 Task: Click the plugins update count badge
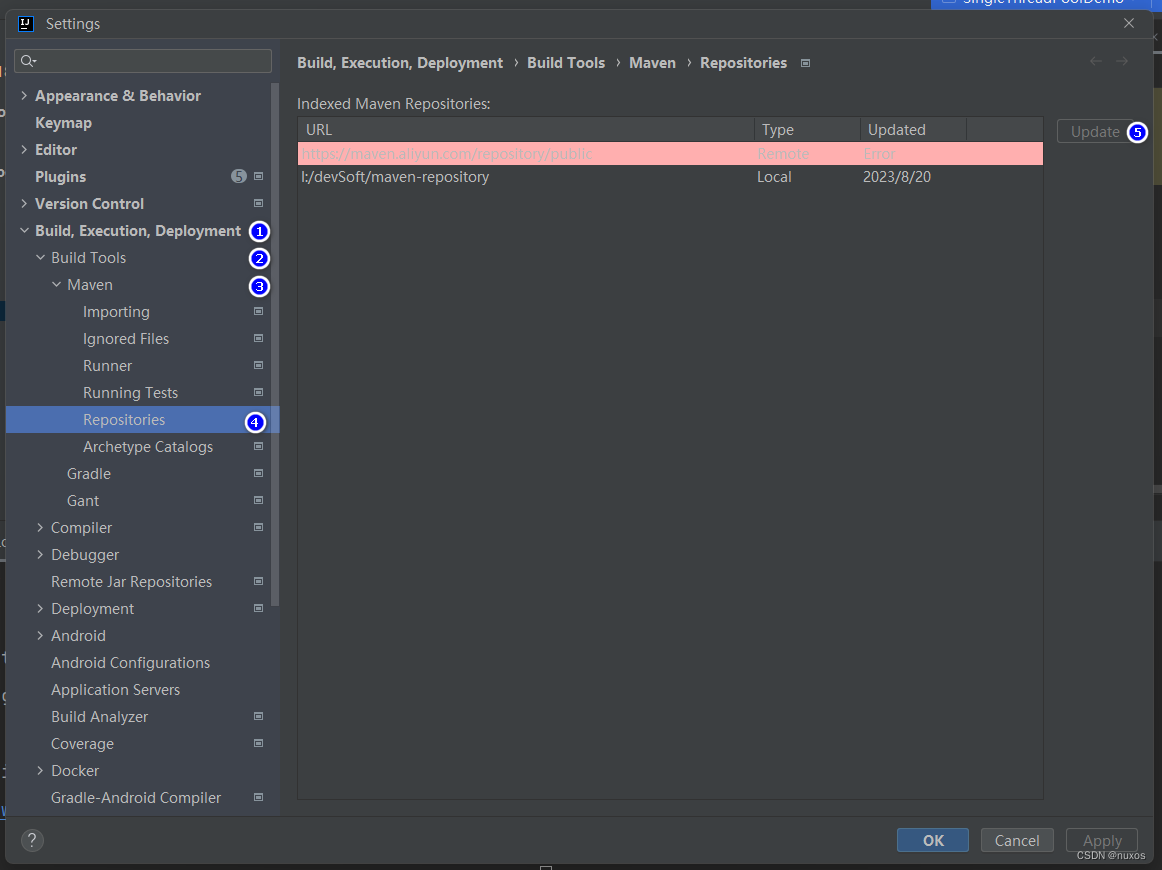pyautogui.click(x=238, y=176)
